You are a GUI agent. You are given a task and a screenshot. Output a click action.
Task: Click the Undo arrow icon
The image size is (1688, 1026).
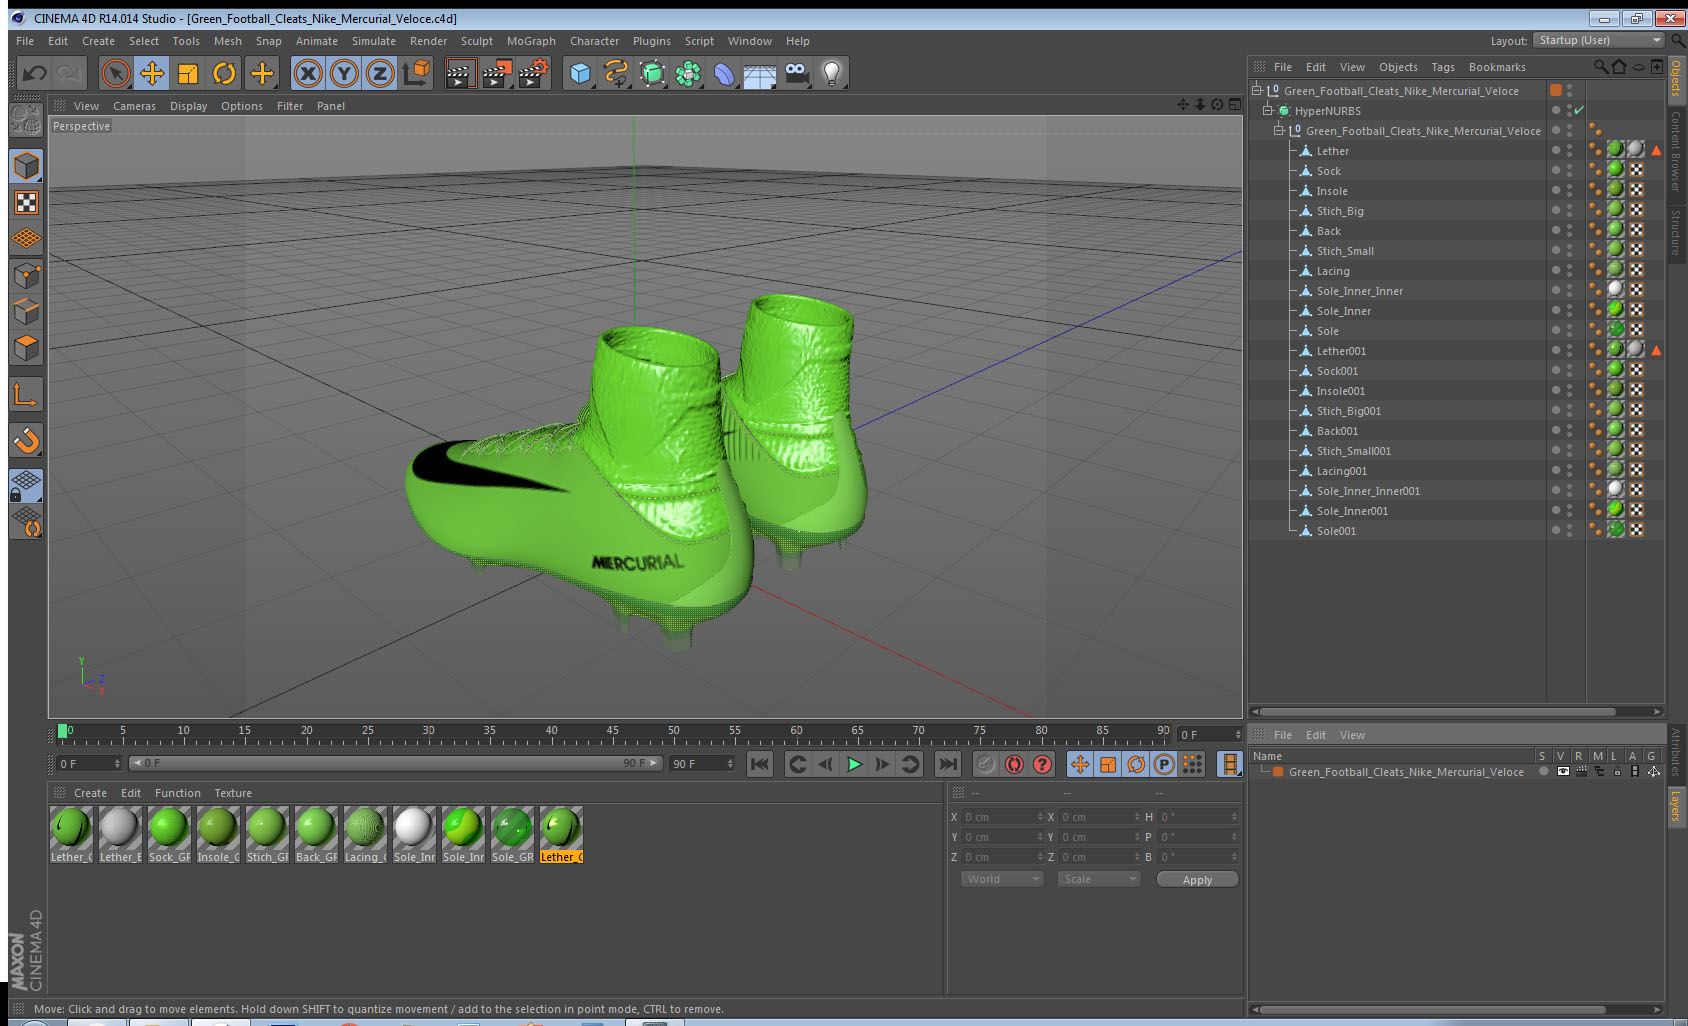(x=34, y=73)
